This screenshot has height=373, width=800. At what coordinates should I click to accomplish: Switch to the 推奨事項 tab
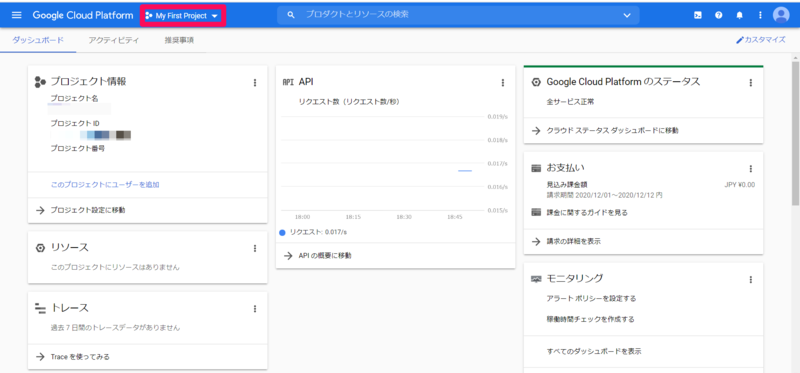179,40
